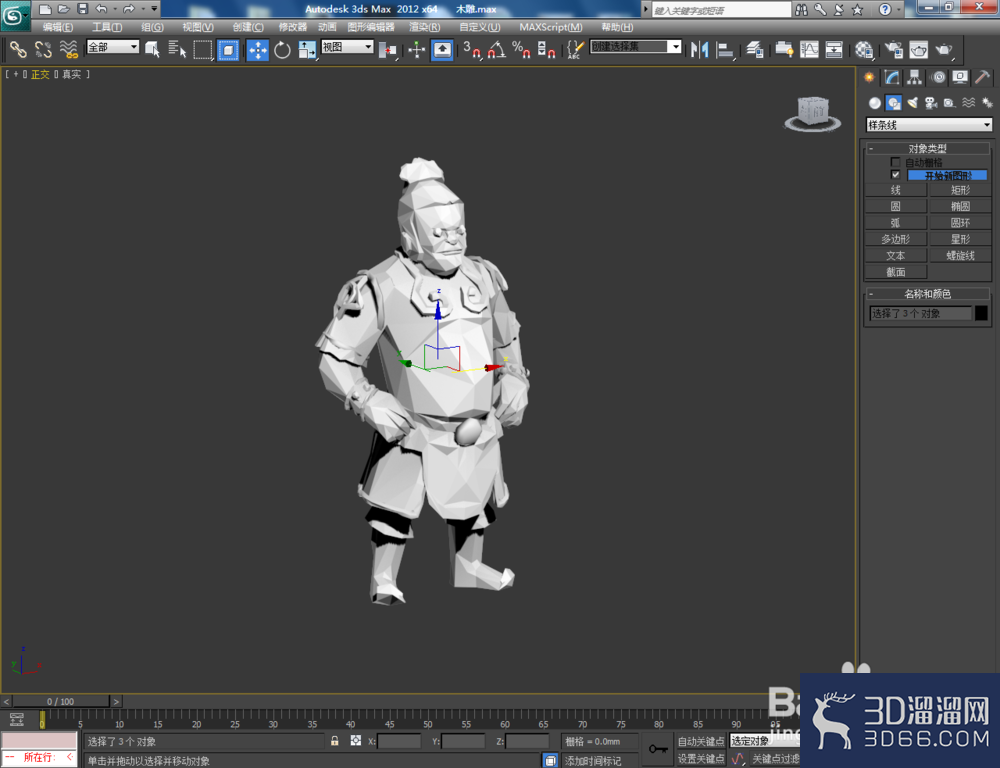The width and height of the screenshot is (1000, 768).
Task: Open Edit Named Selection Sets tool
Action: coord(575,49)
